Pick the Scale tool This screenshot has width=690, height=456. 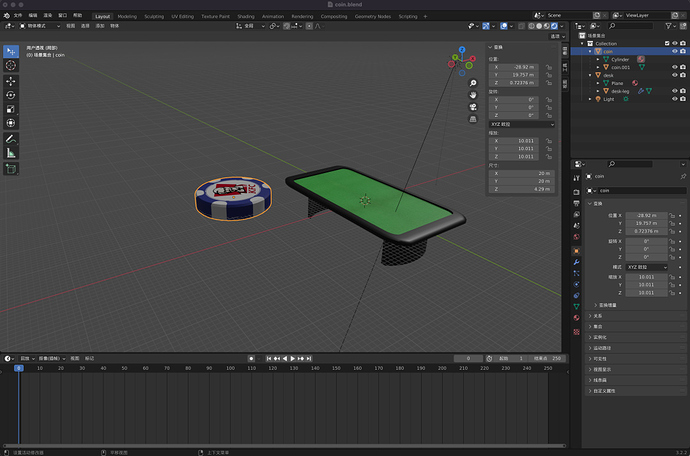(11, 109)
